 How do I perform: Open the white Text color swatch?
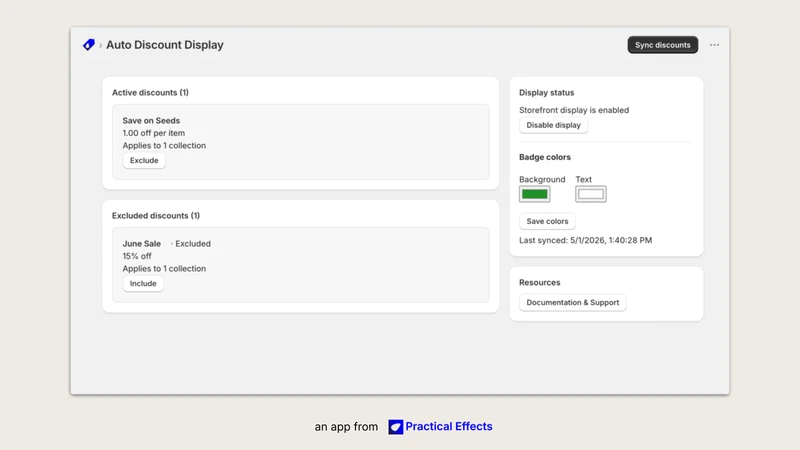[x=591, y=194]
